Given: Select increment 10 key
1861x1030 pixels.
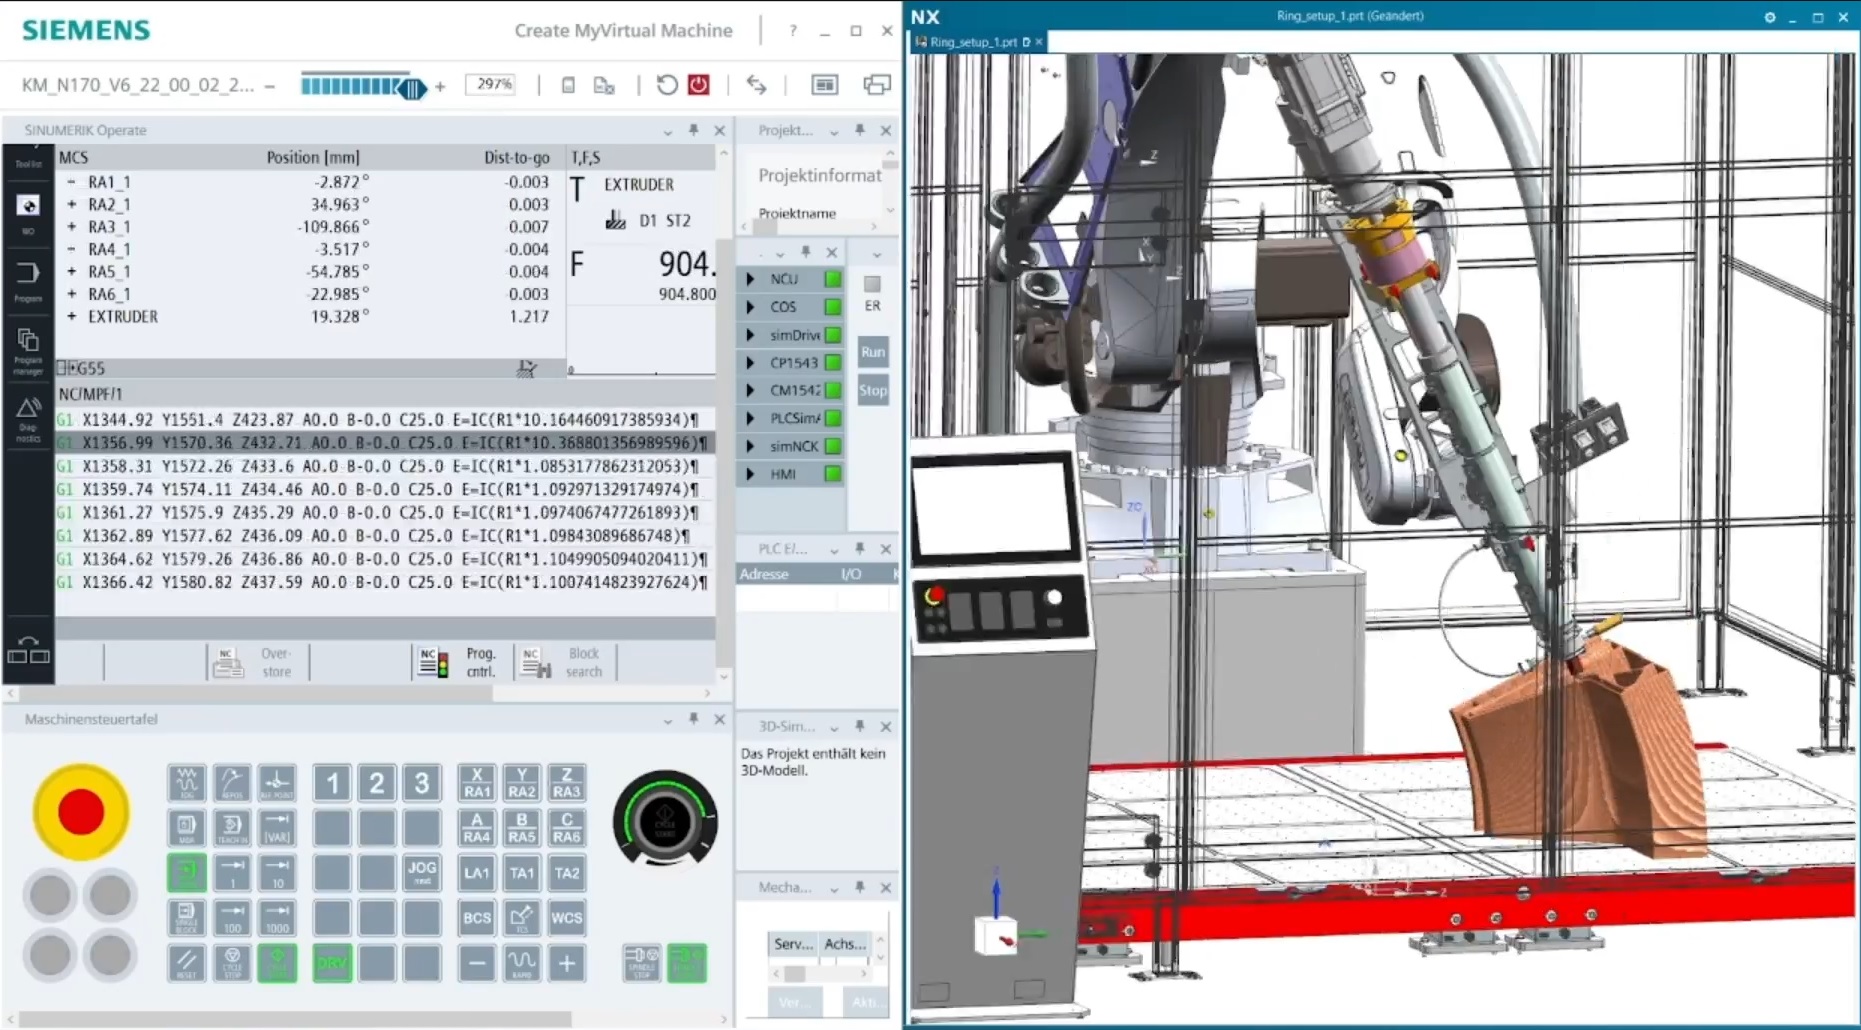Looking at the screenshot, I should [277, 872].
